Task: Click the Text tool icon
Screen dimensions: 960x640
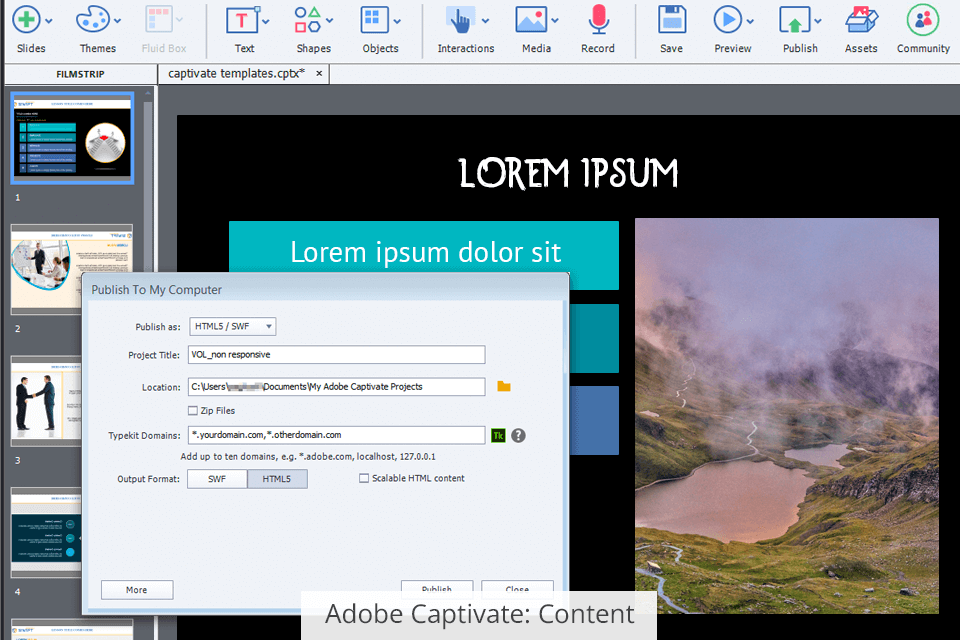Action: (x=242, y=20)
